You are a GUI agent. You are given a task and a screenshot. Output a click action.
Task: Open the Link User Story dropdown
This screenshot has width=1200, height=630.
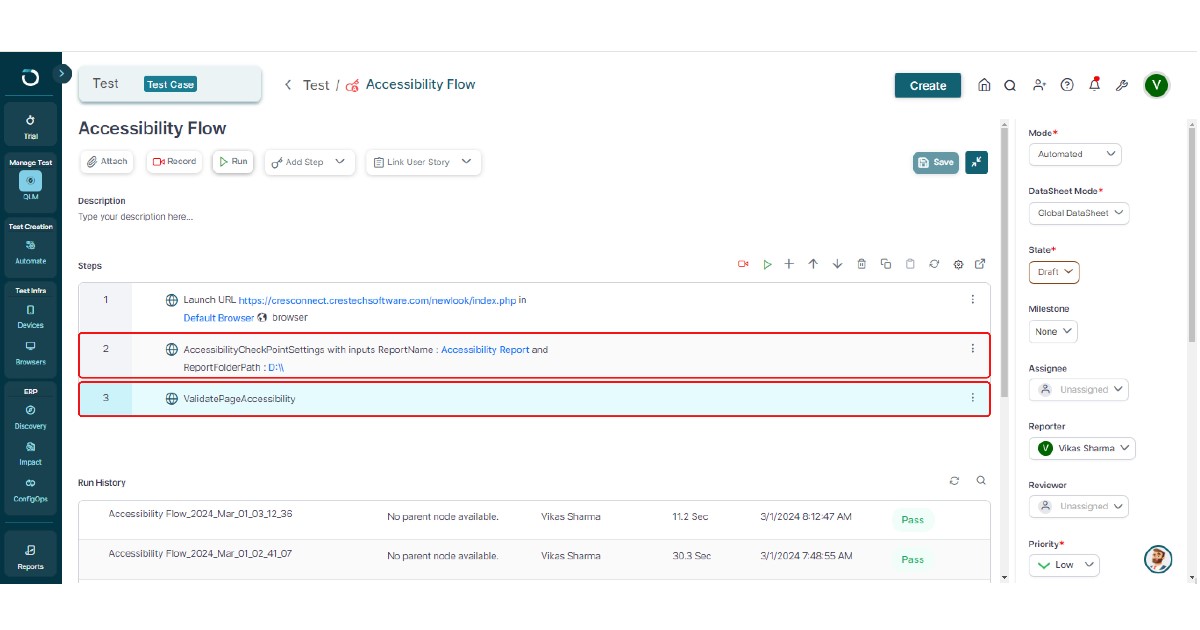coord(424,162)
